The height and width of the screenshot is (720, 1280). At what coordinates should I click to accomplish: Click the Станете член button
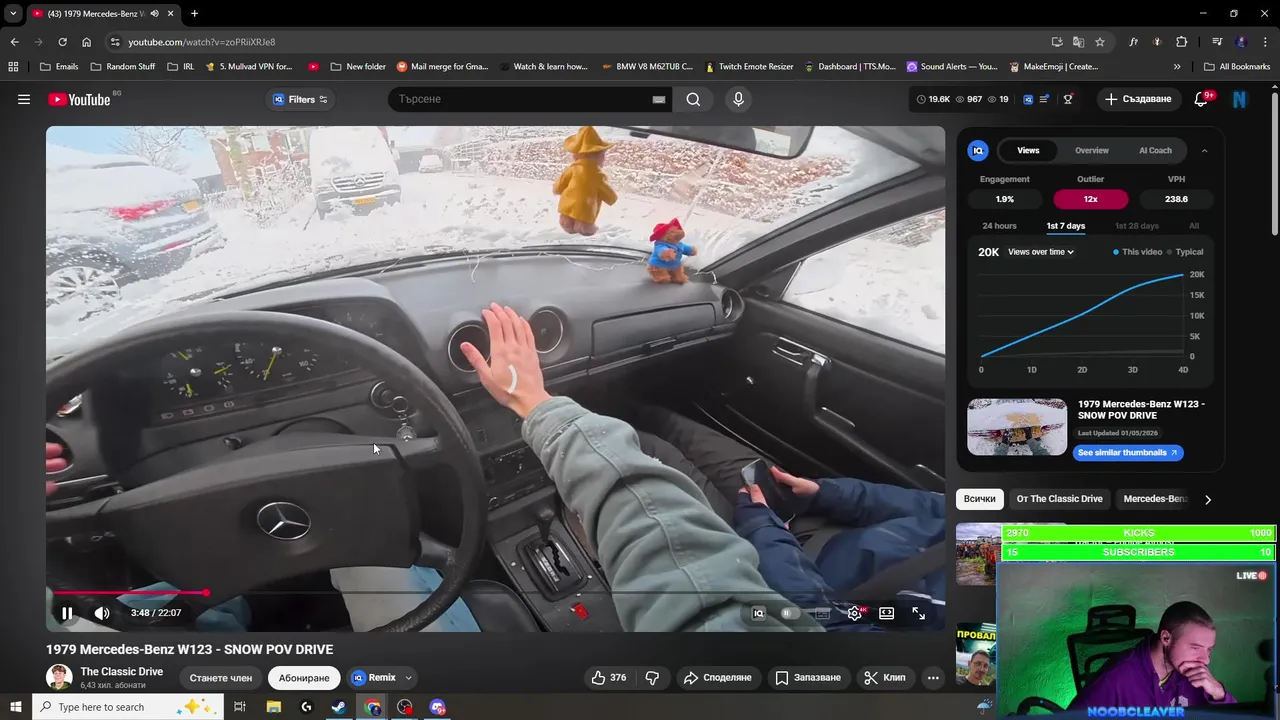[x=221, y=678]
